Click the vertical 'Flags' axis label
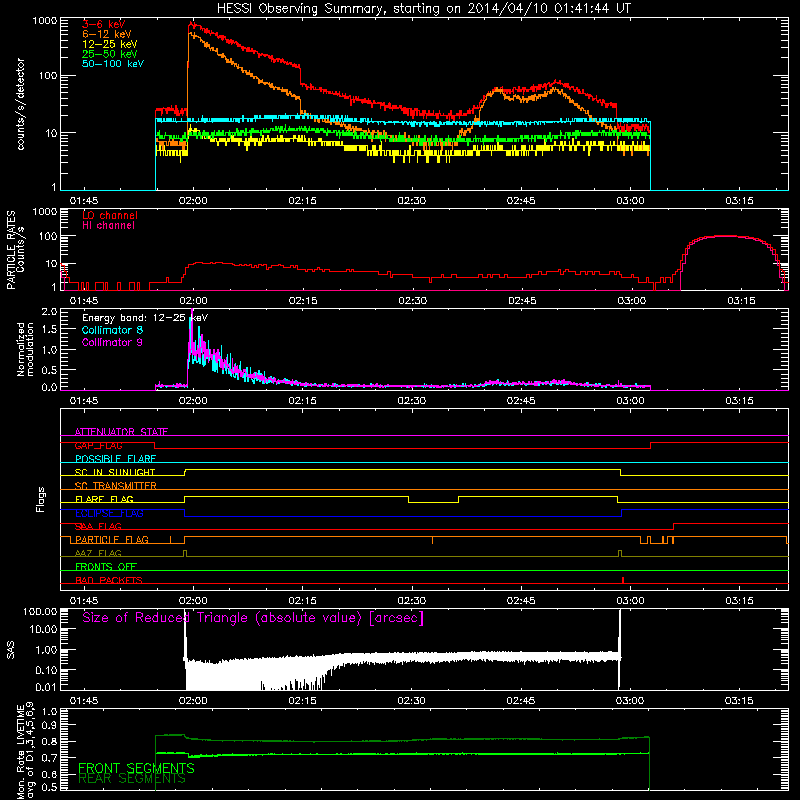This screenshot has width=800, height=800. click(x=41, y=499)
